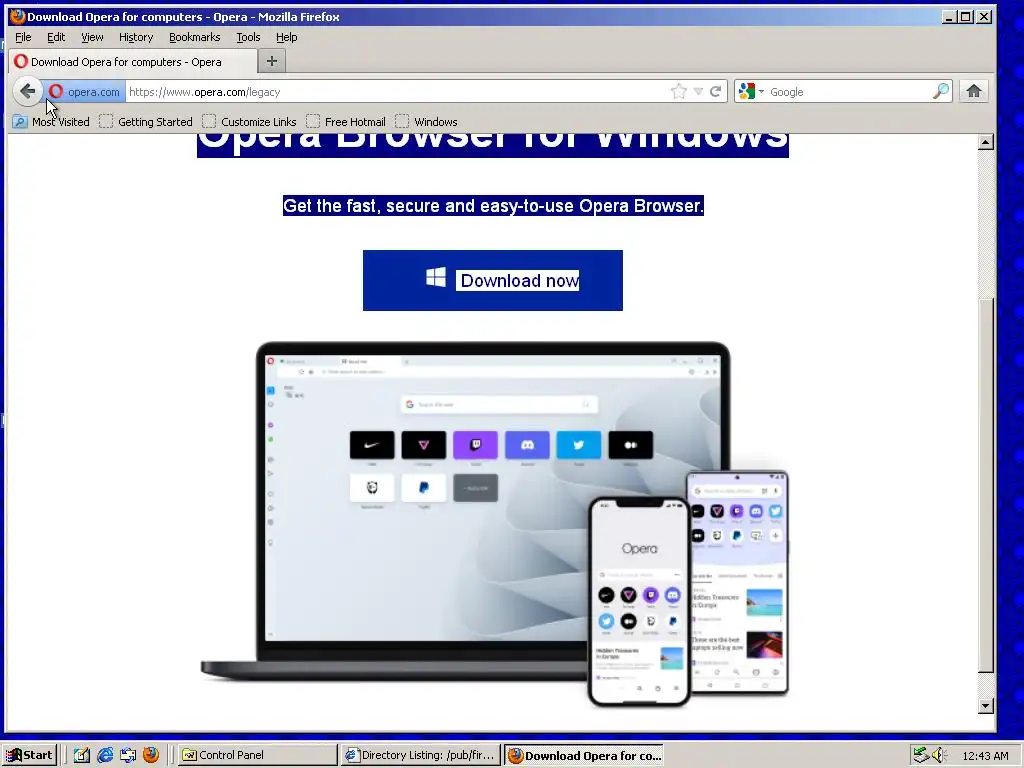Open a new tab with plus button
This screenshot has width=1024, height=768.
tap(272, 61)
